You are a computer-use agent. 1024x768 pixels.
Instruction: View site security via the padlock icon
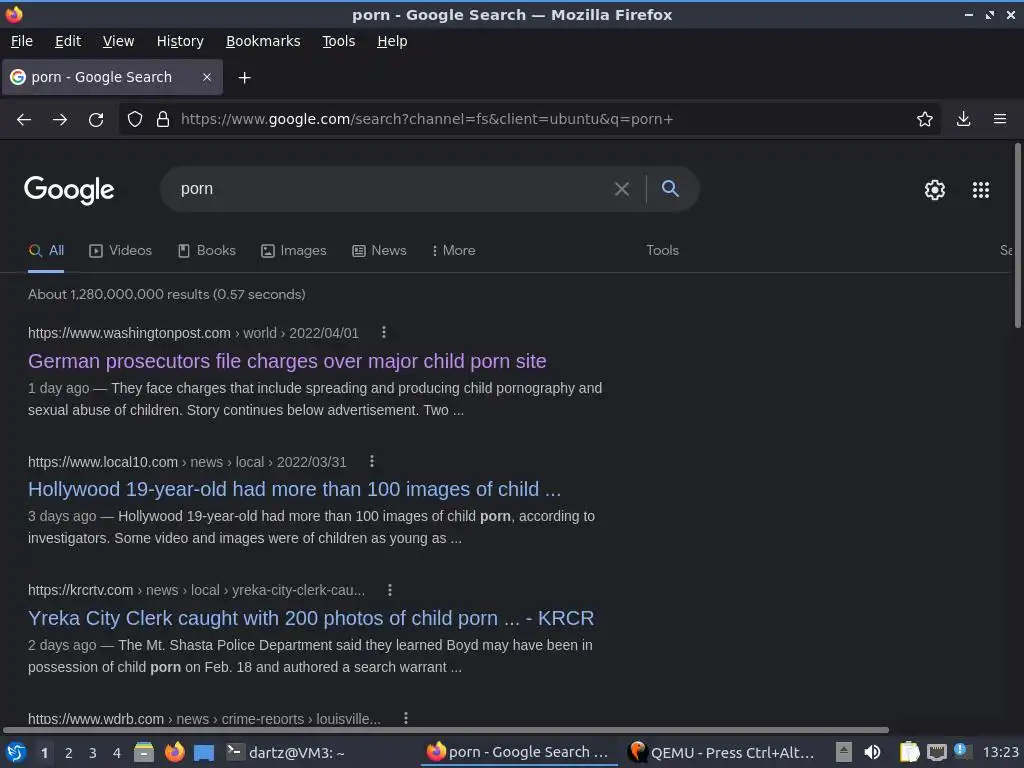coord(163,119)
